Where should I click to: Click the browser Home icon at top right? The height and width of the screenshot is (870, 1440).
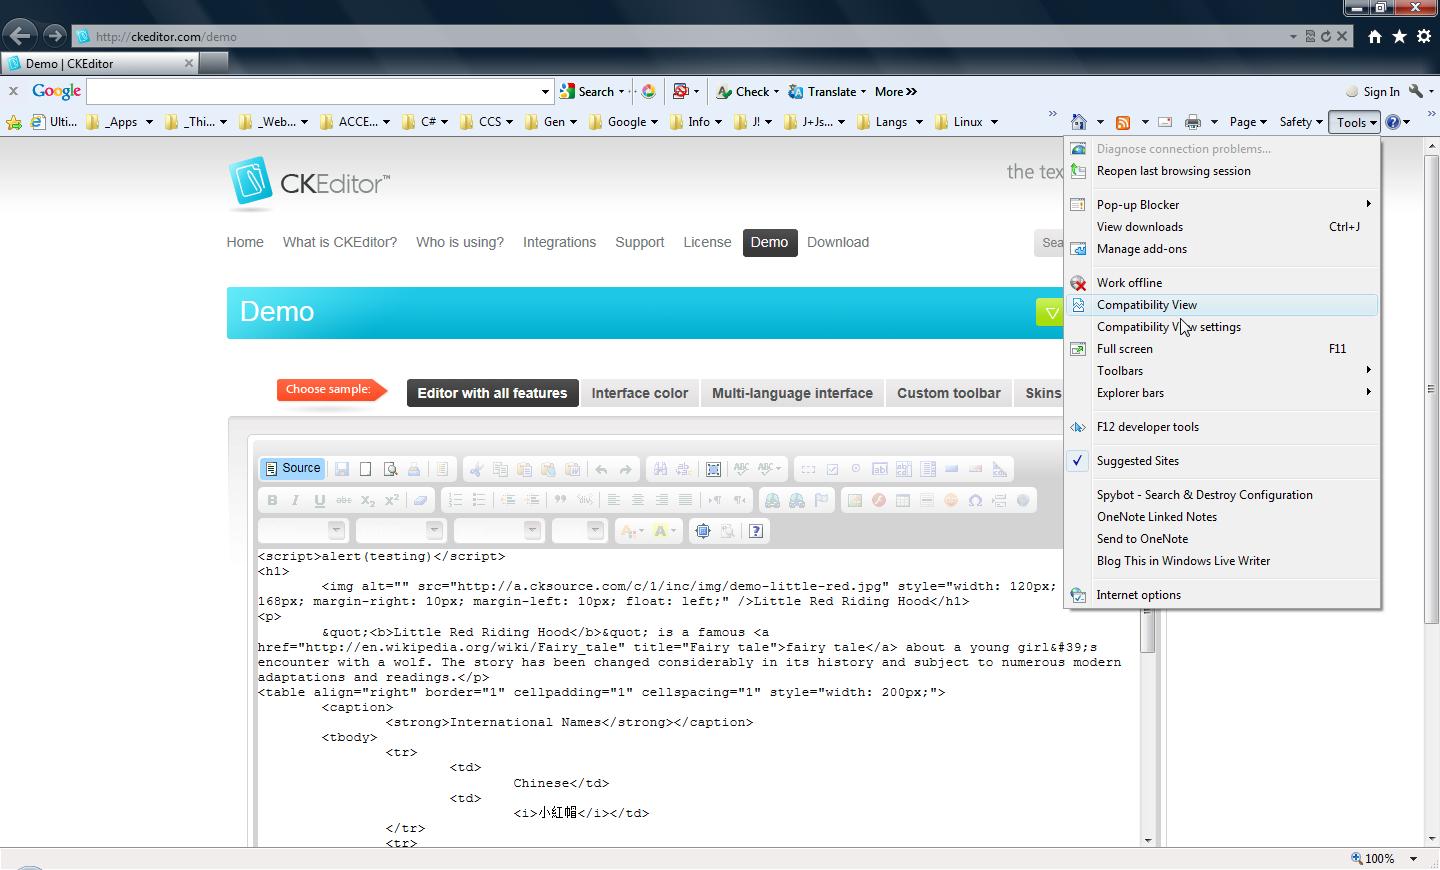coord(1375,36)
